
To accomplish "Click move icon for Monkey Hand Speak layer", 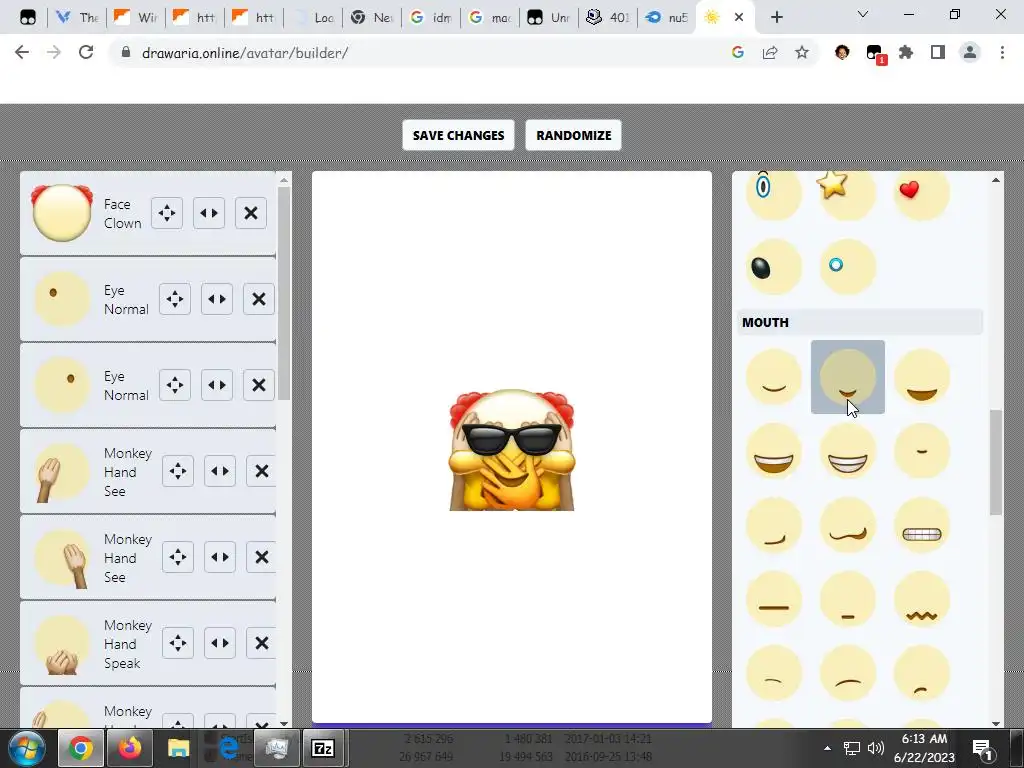I will (178, 643).
